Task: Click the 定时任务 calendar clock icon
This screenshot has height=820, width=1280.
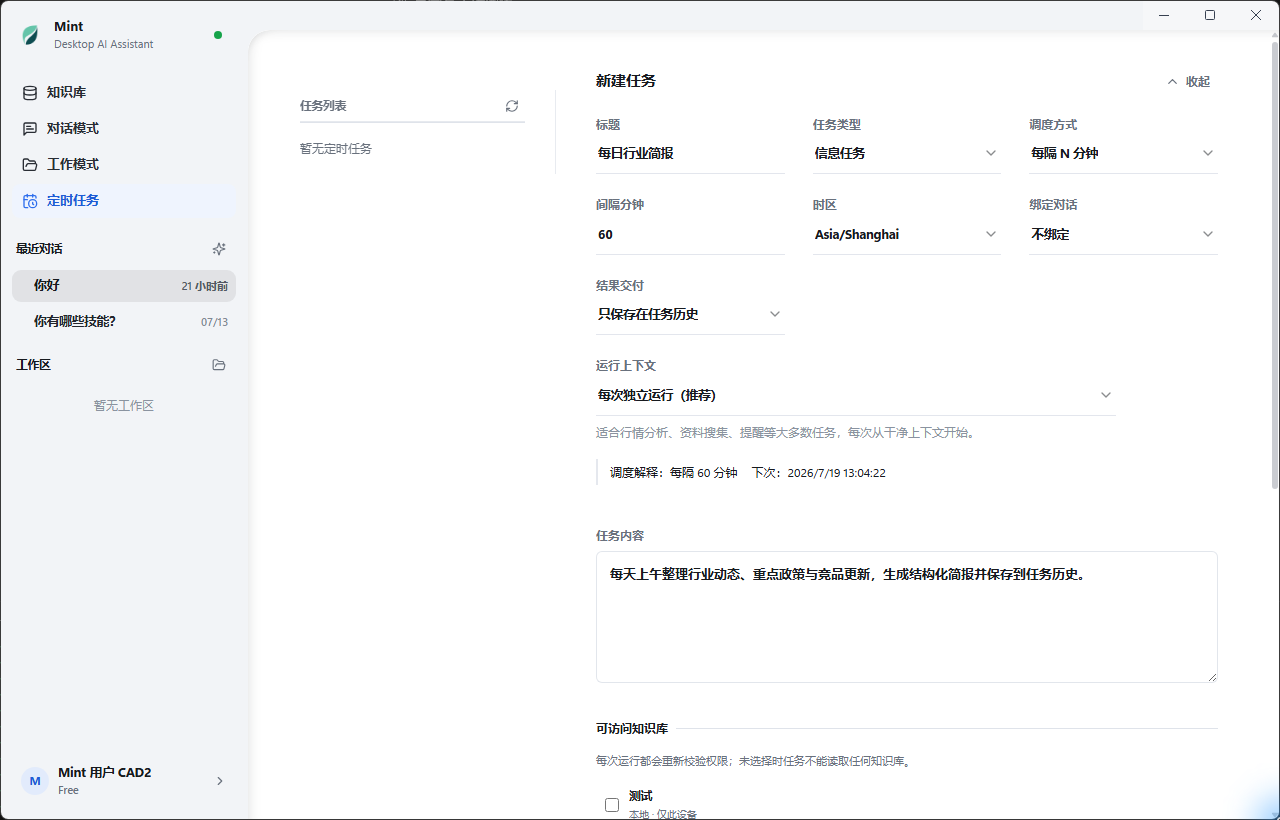Action: click(30, 200)
